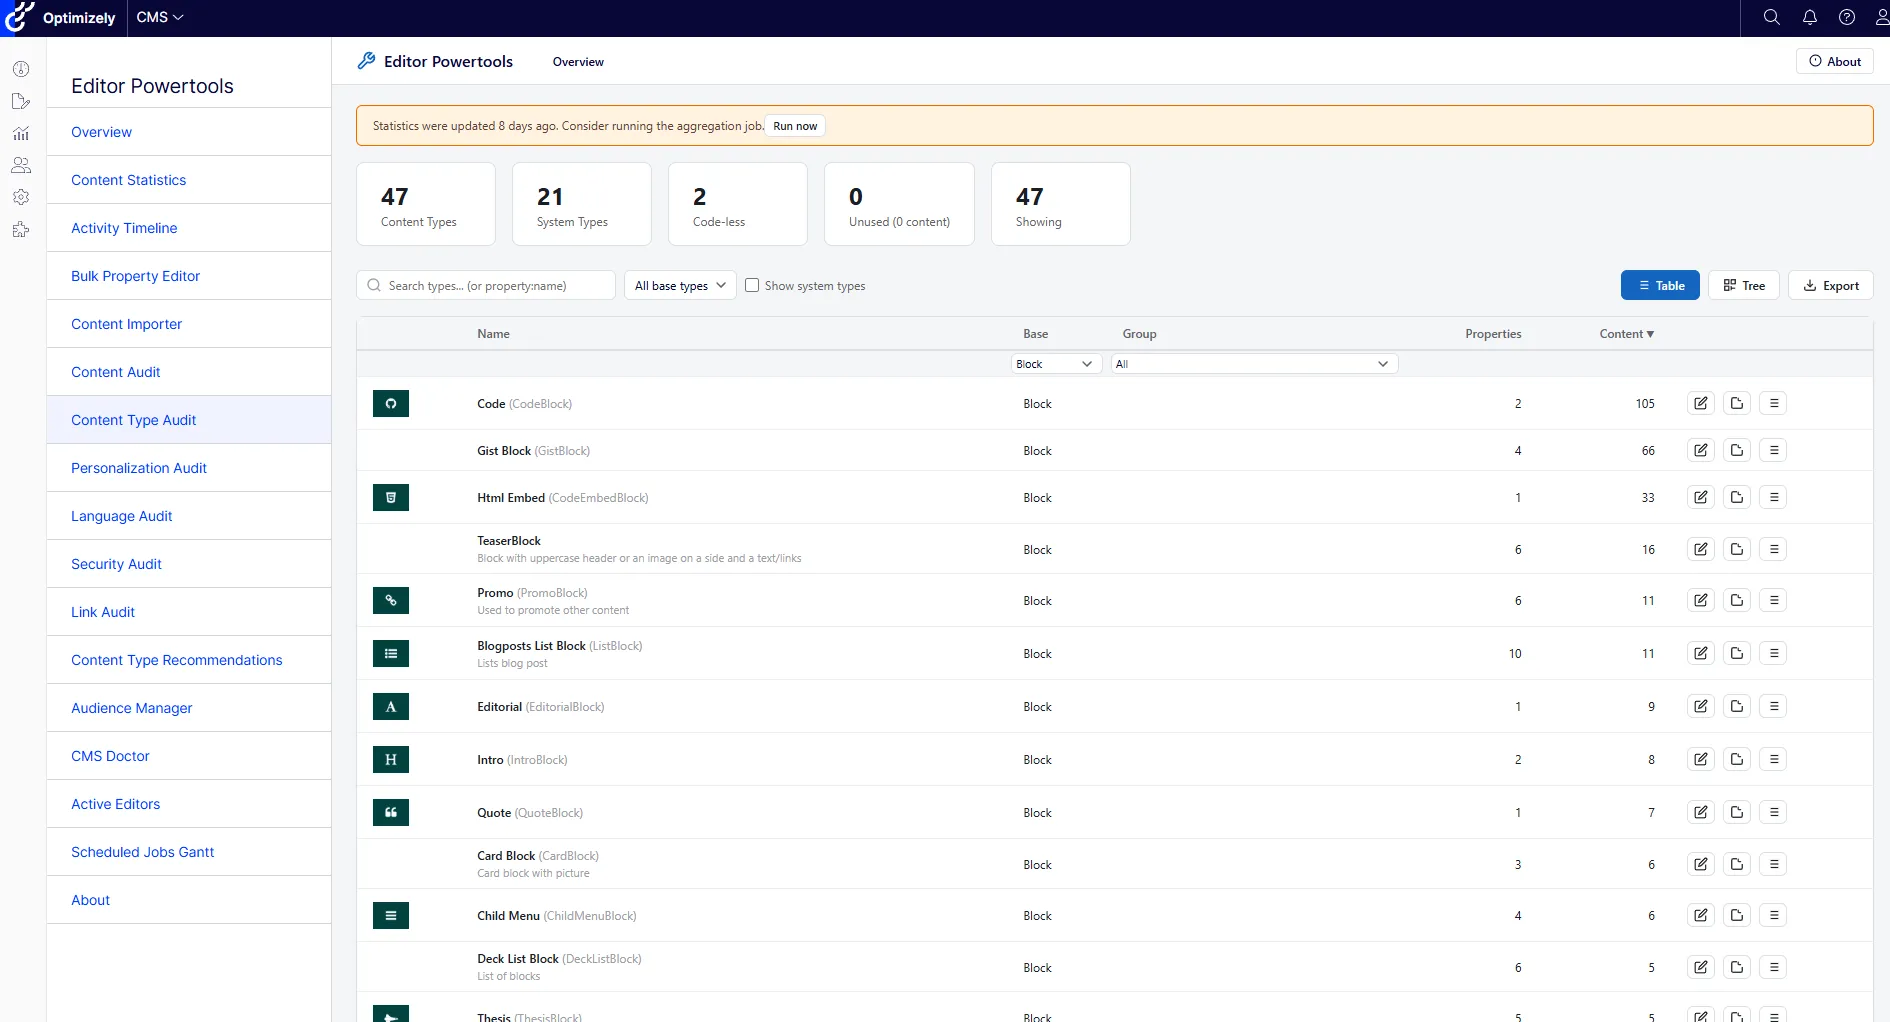1890x1022 pixels.
Task: Open the list menu icon for Quote row
Action: click(1773, 812)
